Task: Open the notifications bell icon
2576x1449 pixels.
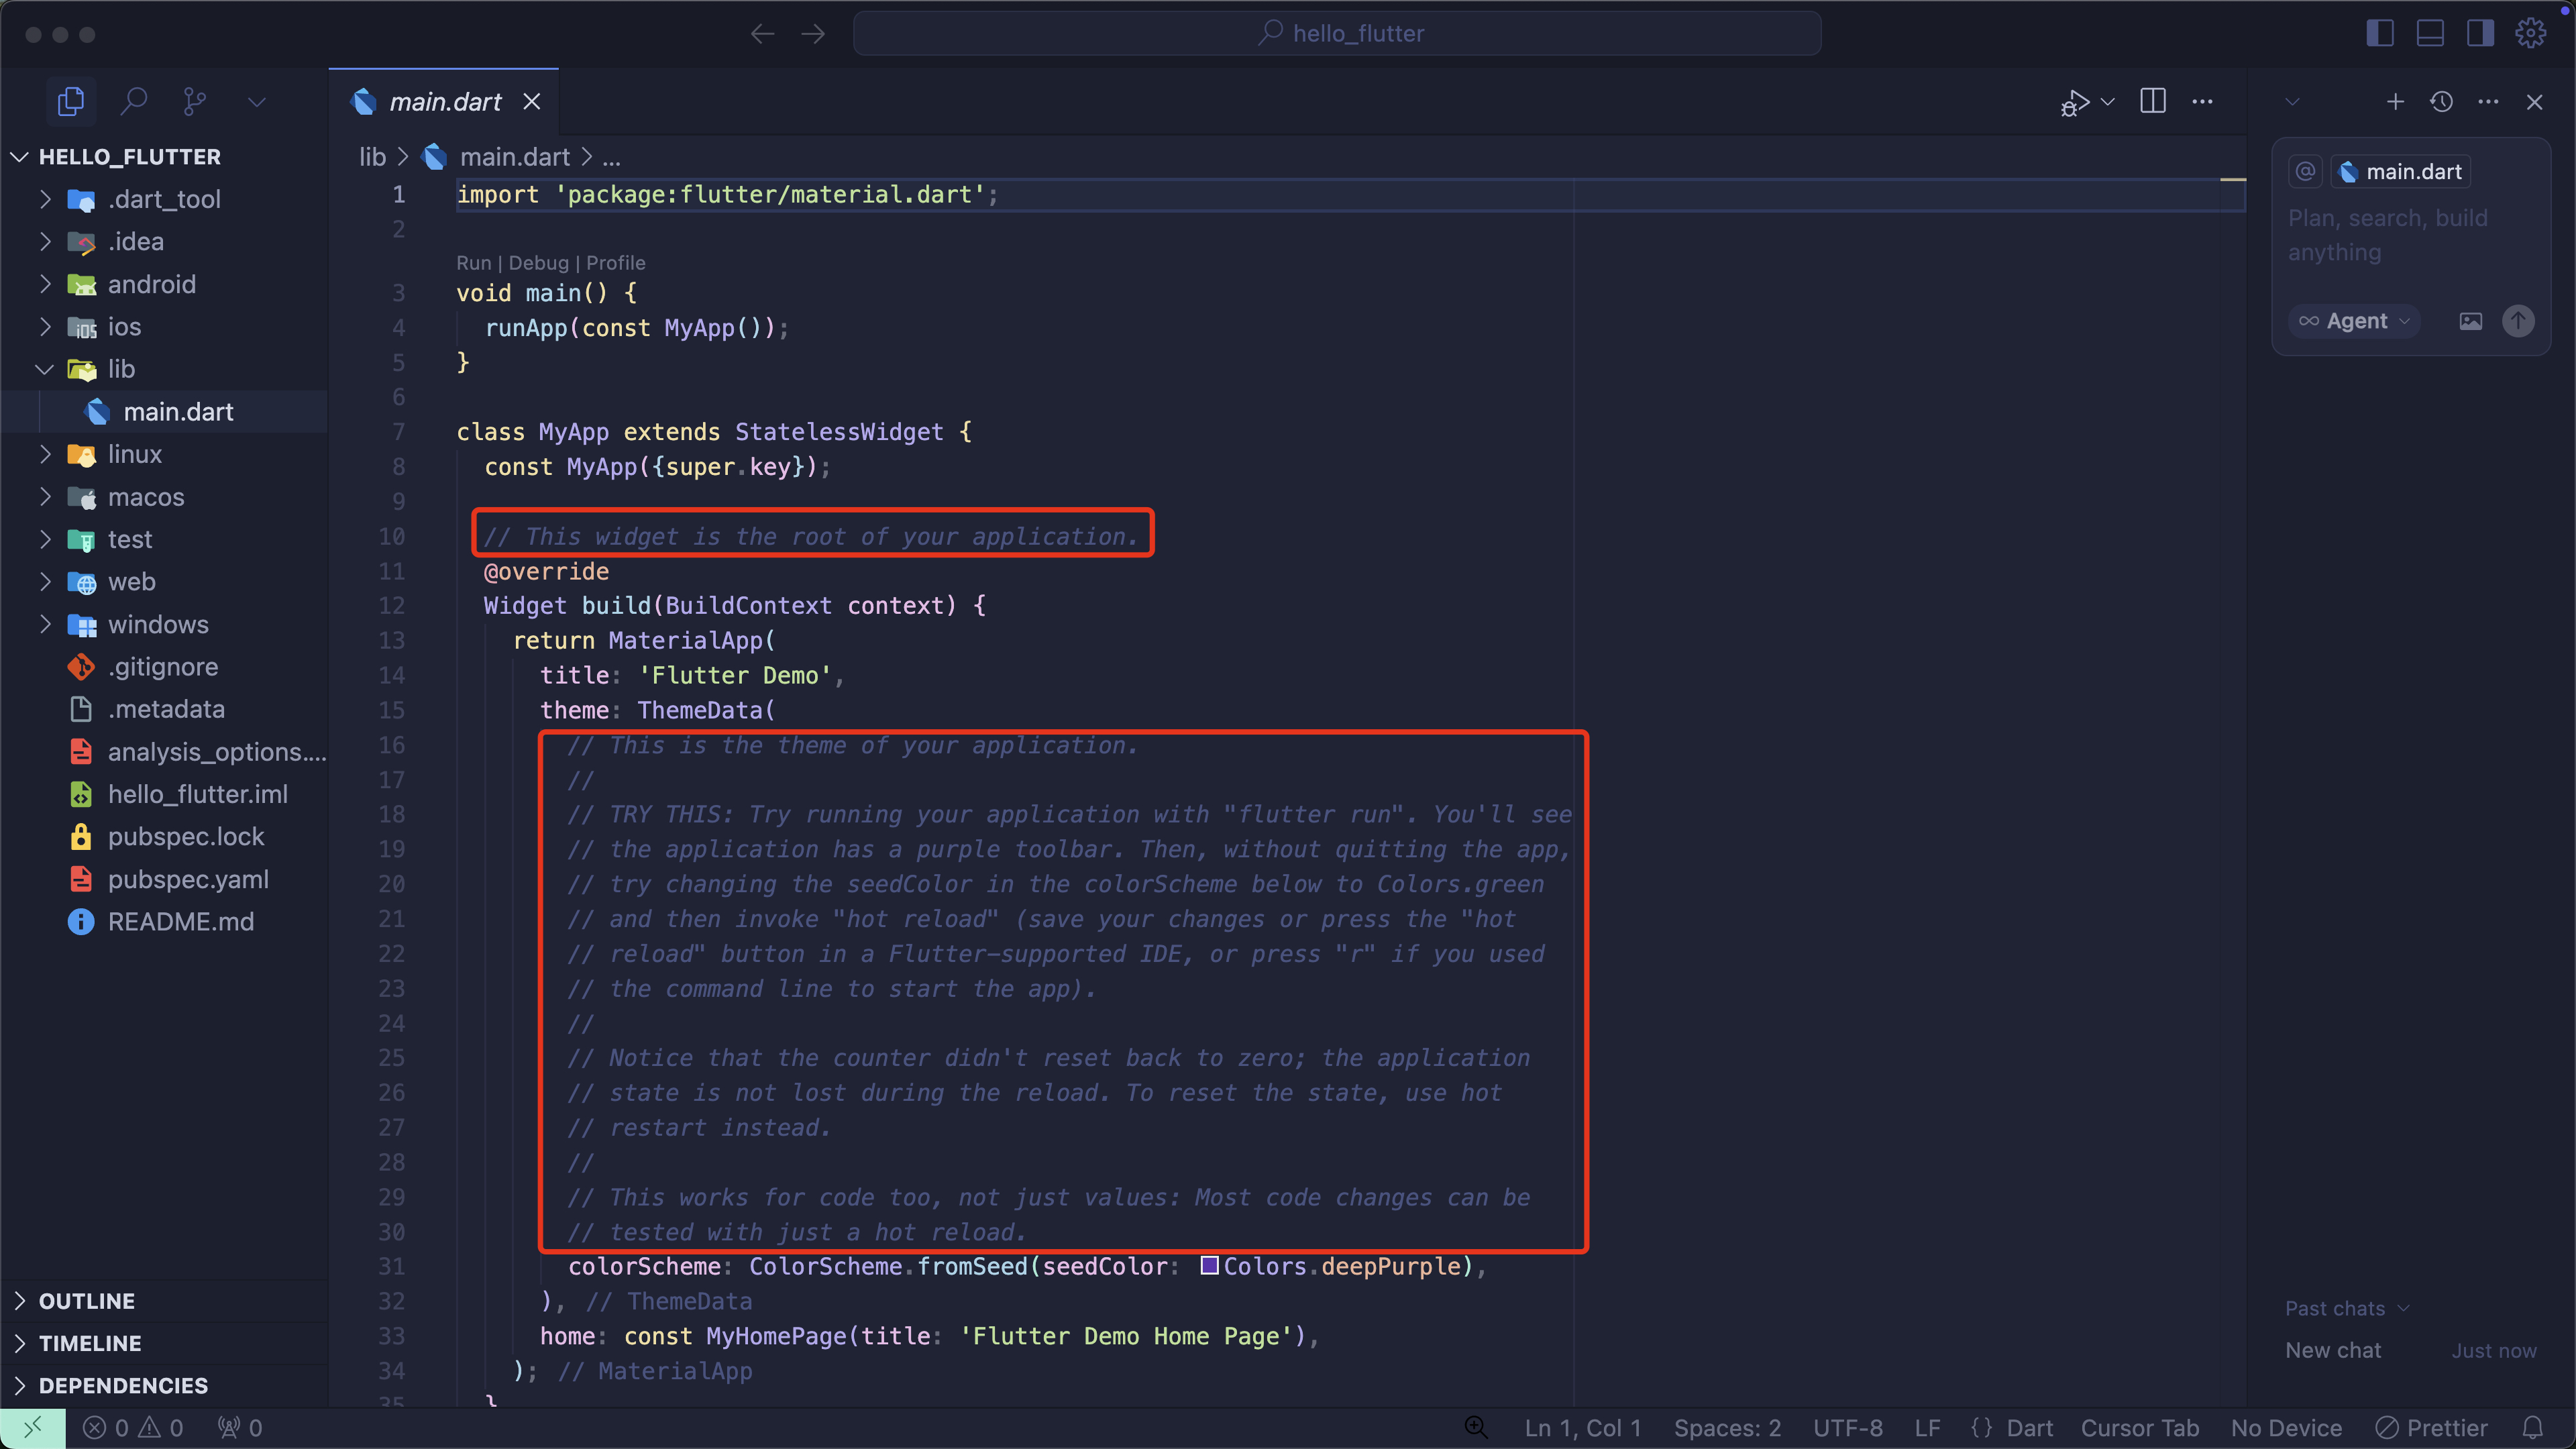Action: pos(2532,1427)
